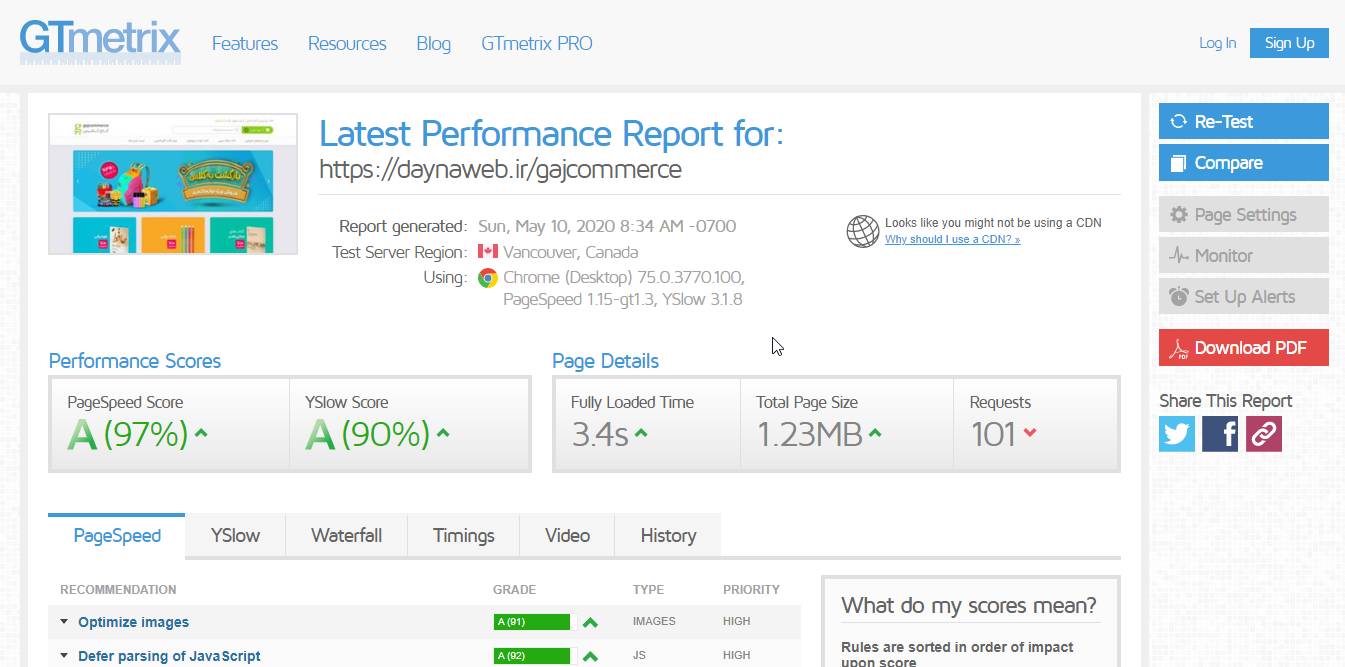Open the History tab

coord(668,535)
